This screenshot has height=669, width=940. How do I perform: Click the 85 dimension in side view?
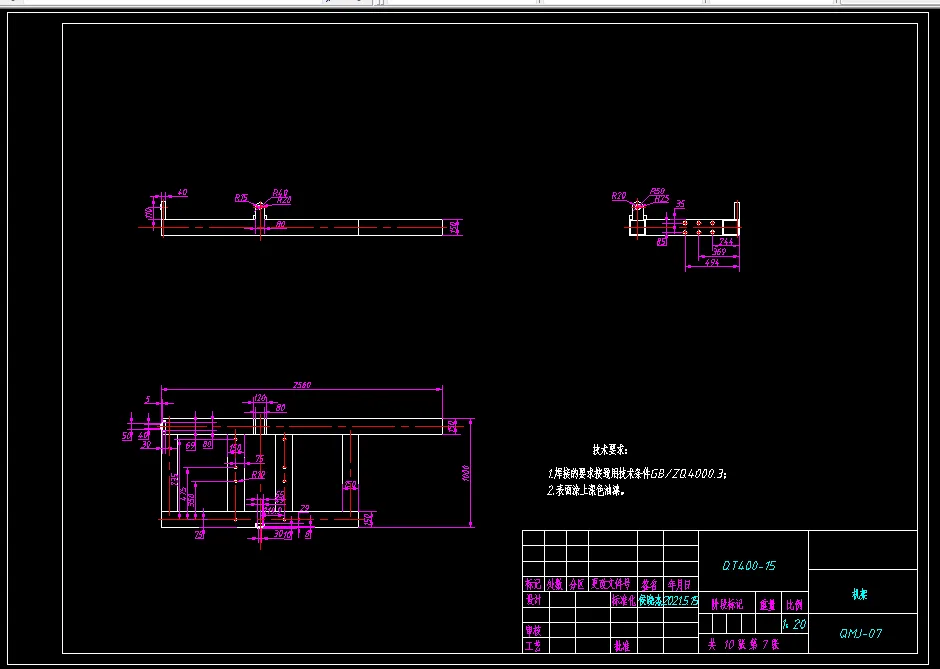661,242
